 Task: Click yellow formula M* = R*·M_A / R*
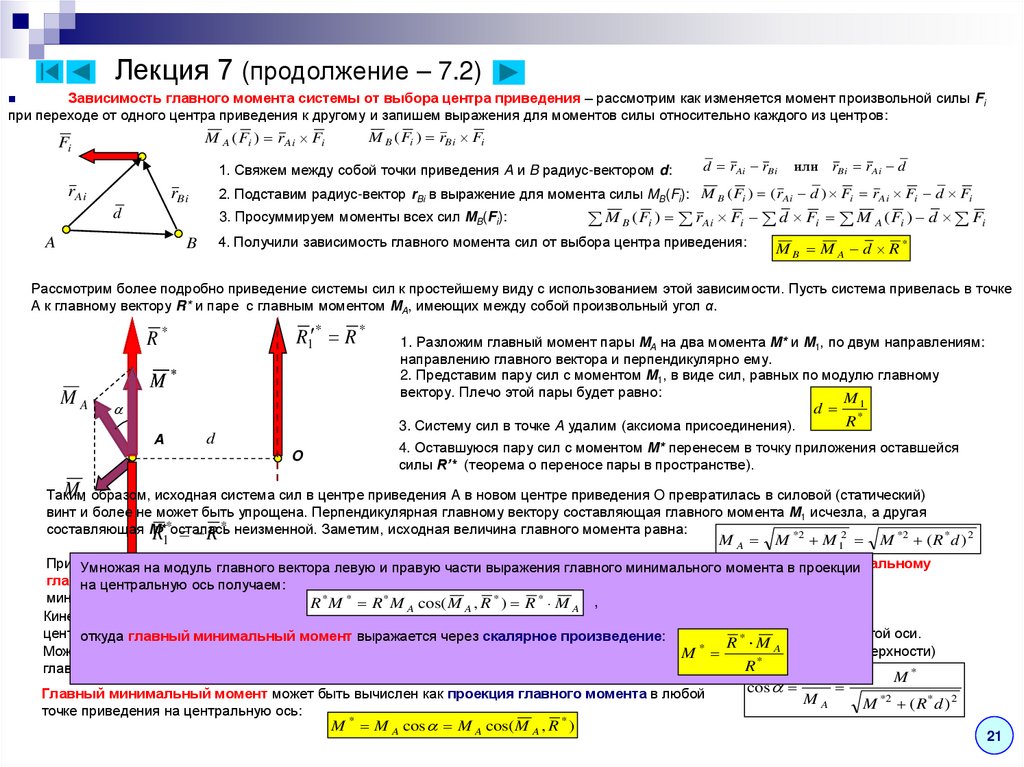coord(733,651)
